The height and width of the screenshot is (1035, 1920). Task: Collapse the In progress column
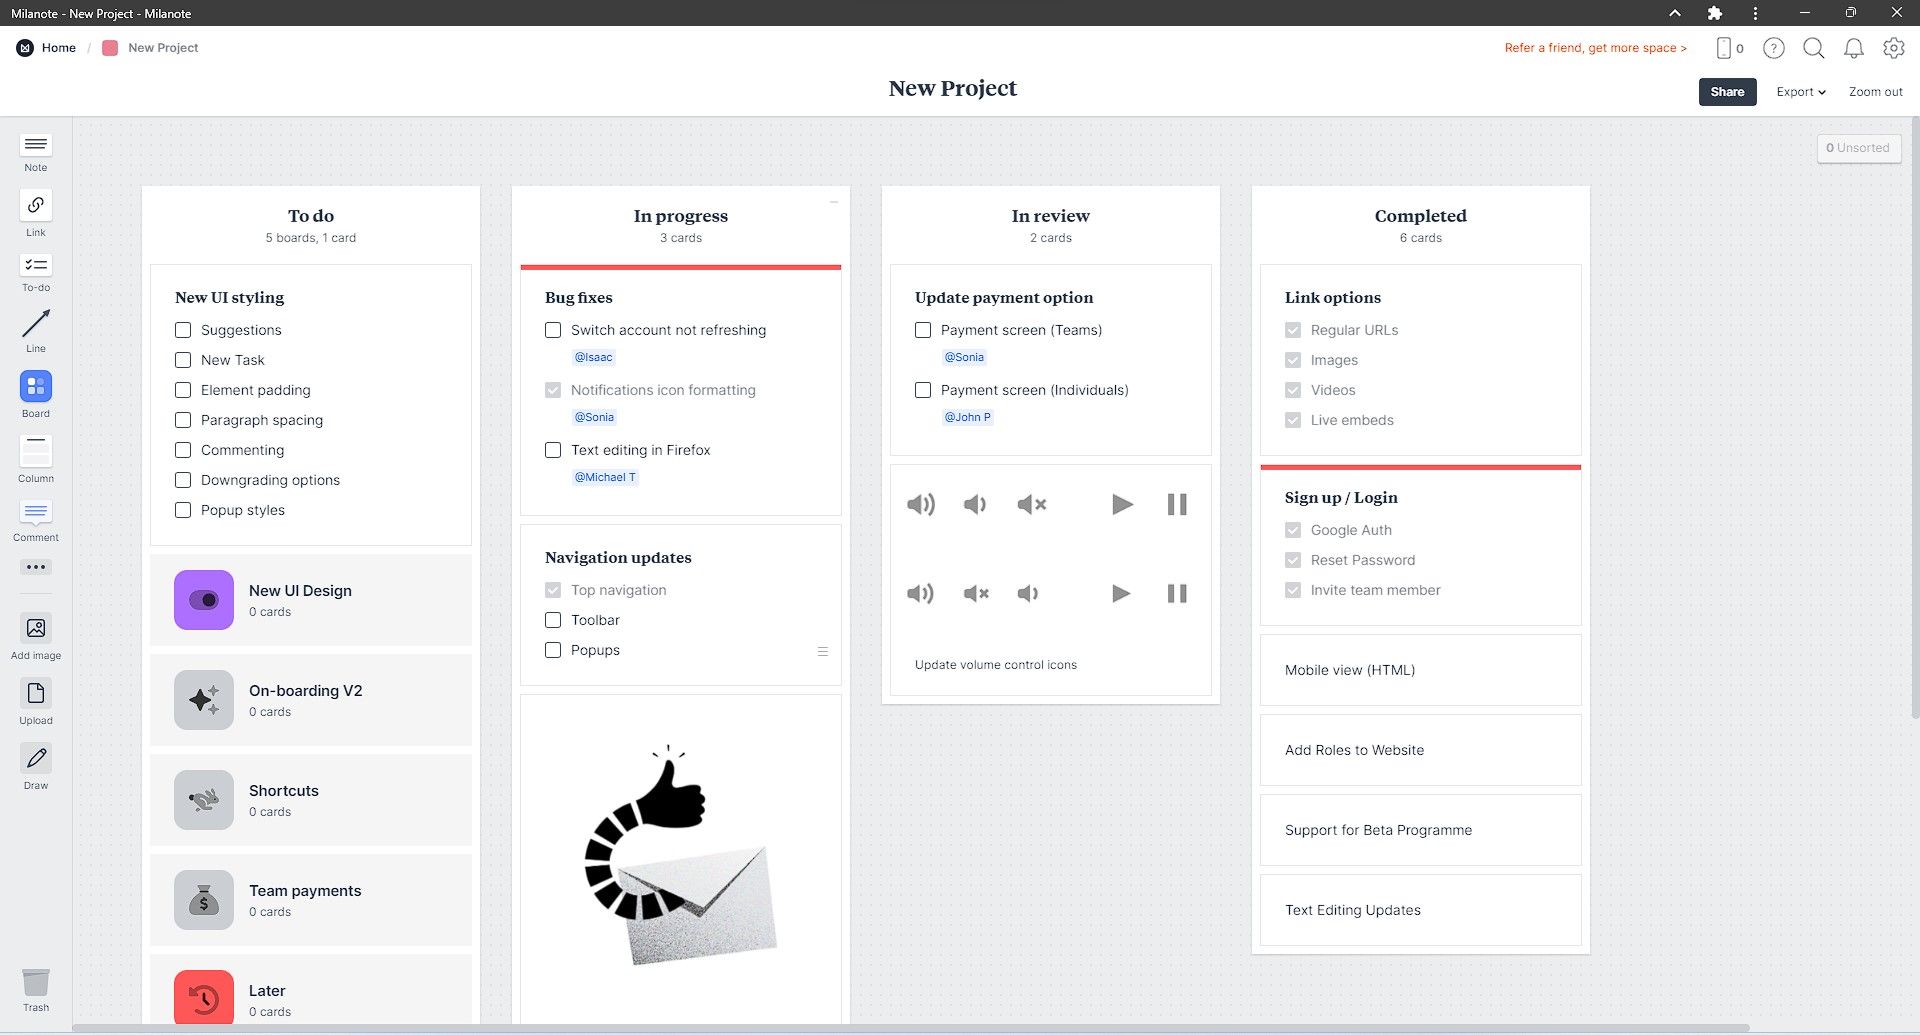pyautogui.click(x=833, y=202)
